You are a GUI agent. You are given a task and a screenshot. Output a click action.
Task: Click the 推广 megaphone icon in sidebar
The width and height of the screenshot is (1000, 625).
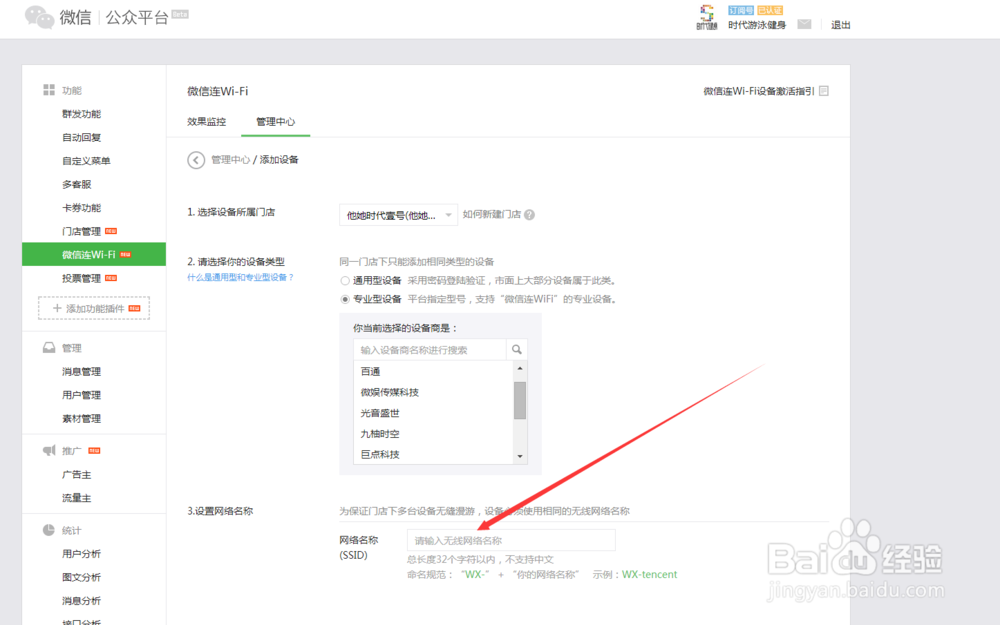coord(48,450)
